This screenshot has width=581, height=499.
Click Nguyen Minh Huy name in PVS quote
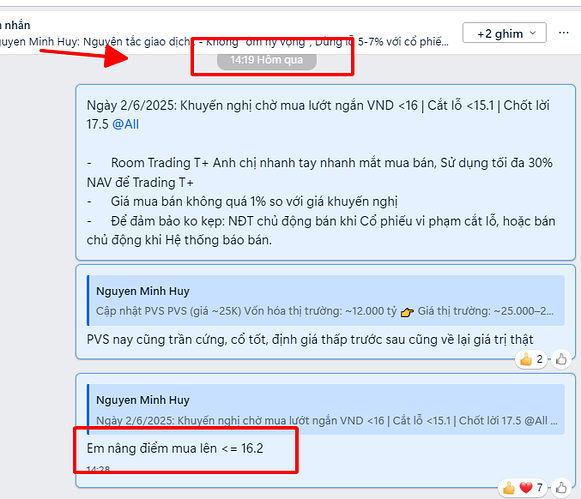click(x=143, y=291)
